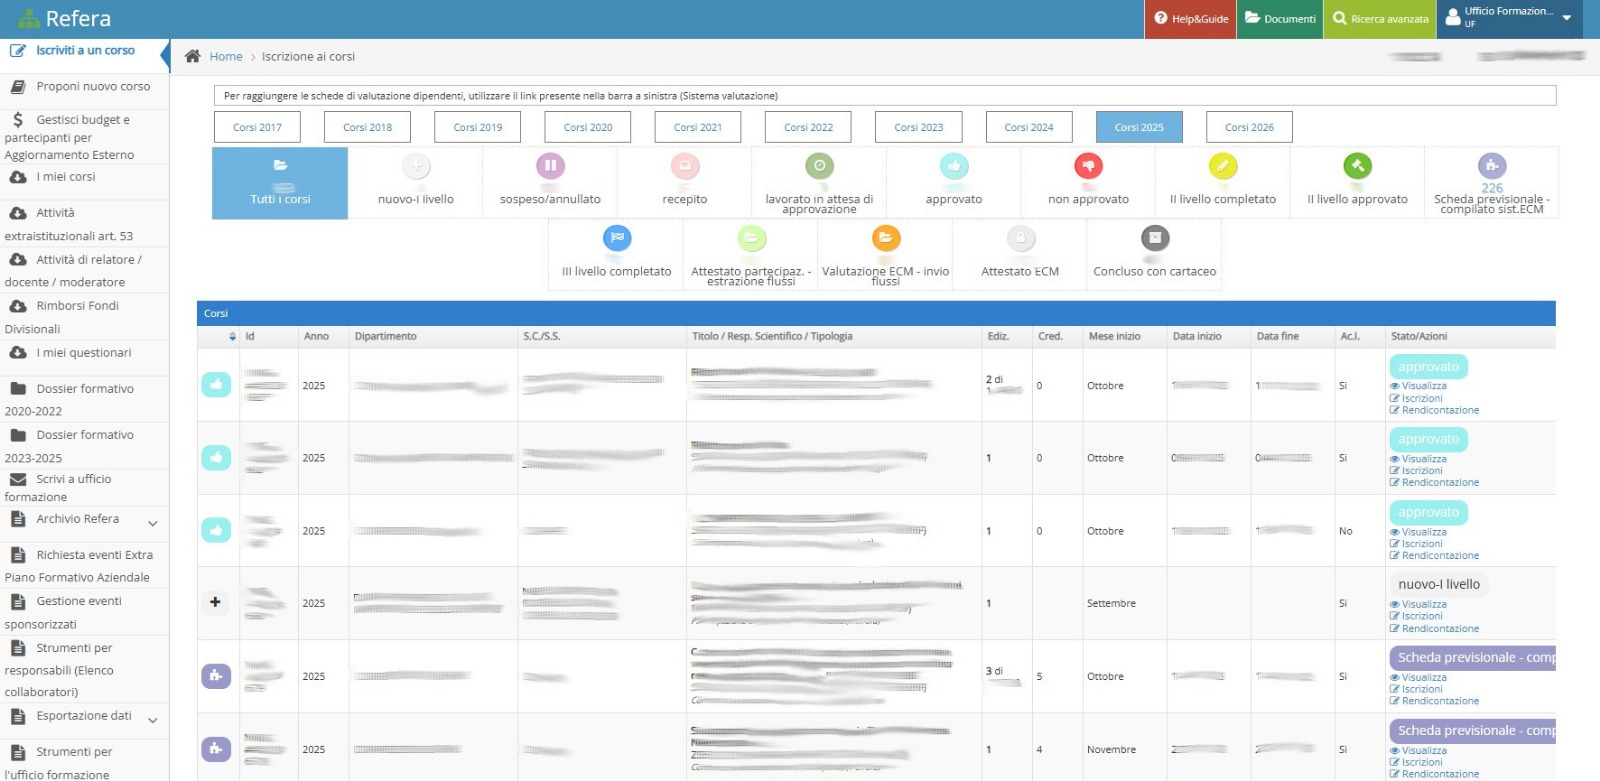Open Iscrizioni link in Settembre row
Image resolution: width=1600 pixels, height=781 pixels.
point(1416,616)
